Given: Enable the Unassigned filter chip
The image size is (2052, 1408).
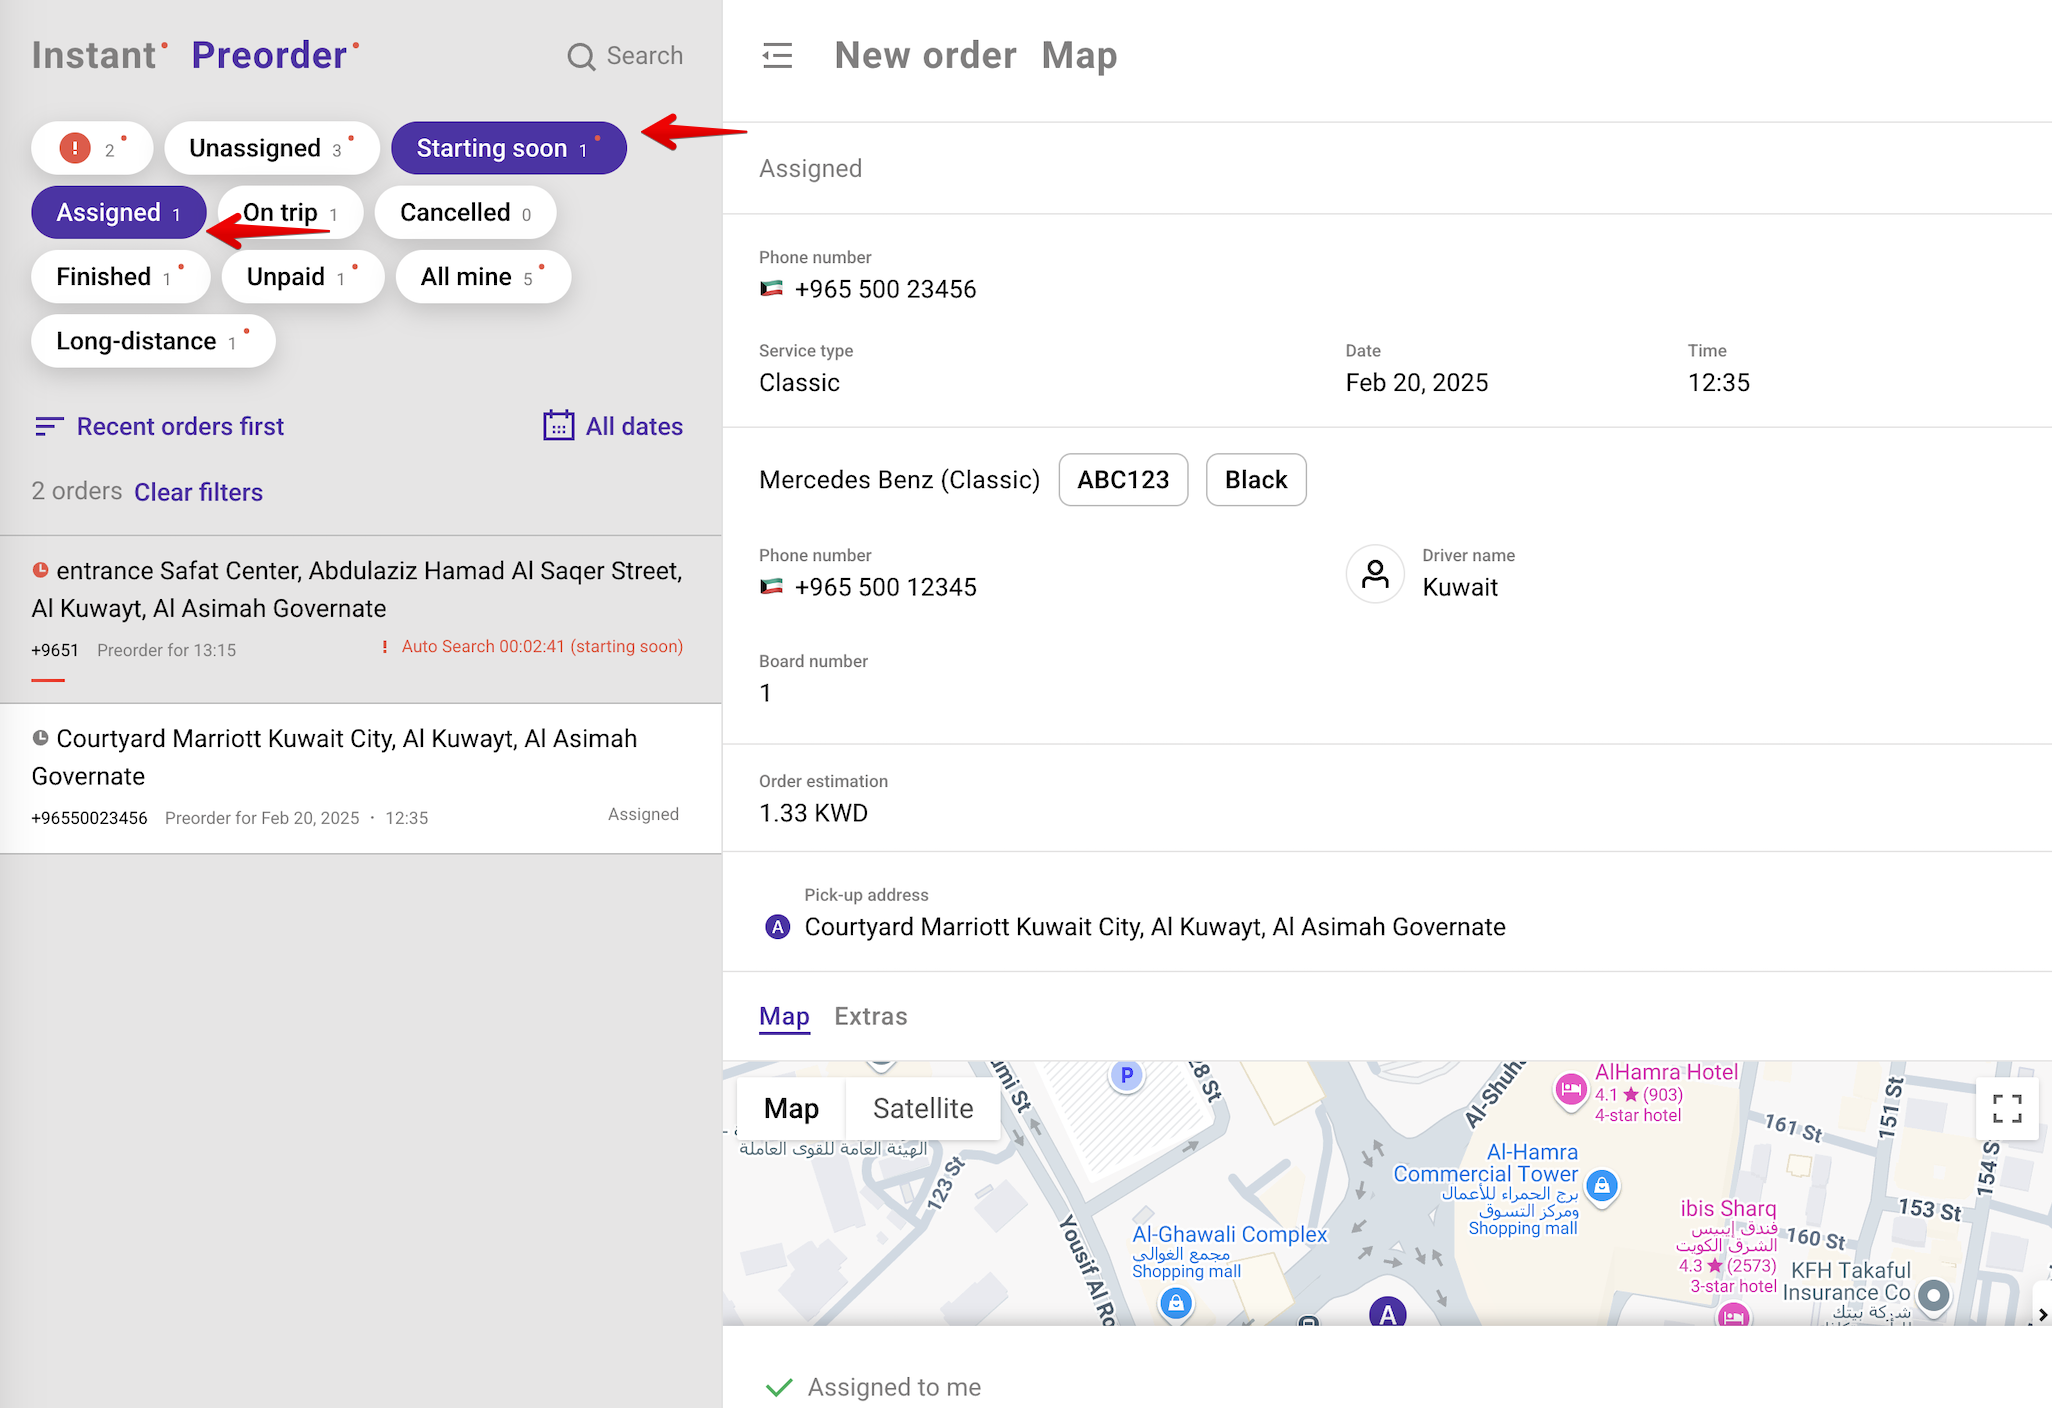Looking at the screenshot, I should point(271,149).
